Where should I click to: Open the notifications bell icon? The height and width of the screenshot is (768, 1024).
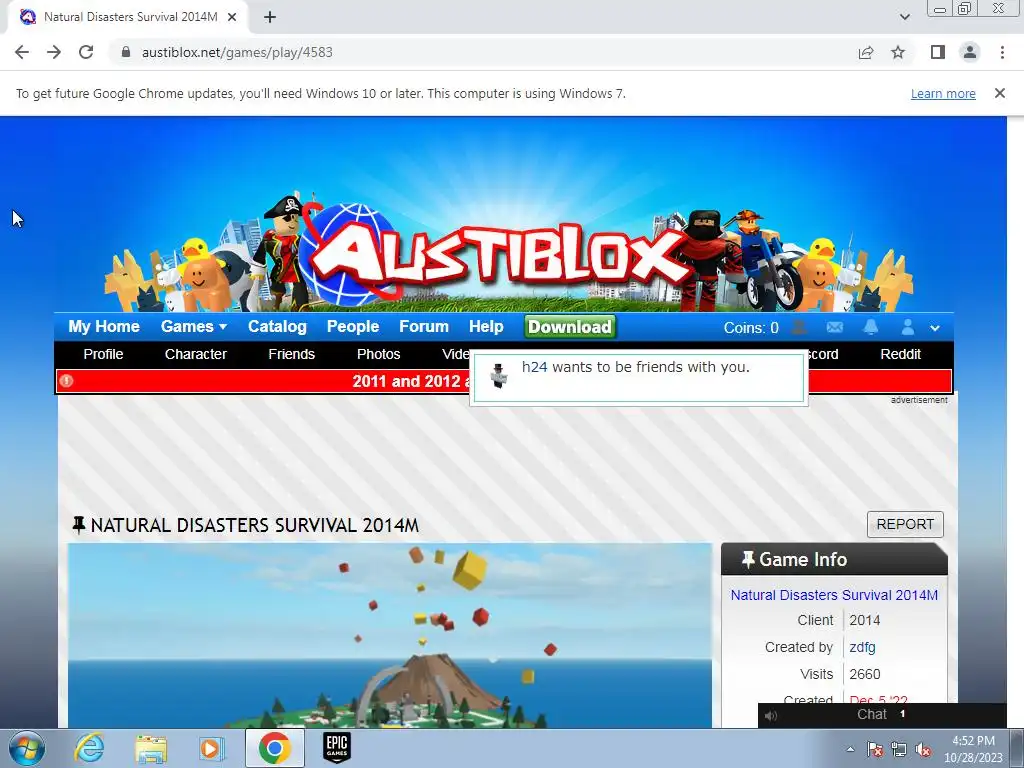(871, 327)
